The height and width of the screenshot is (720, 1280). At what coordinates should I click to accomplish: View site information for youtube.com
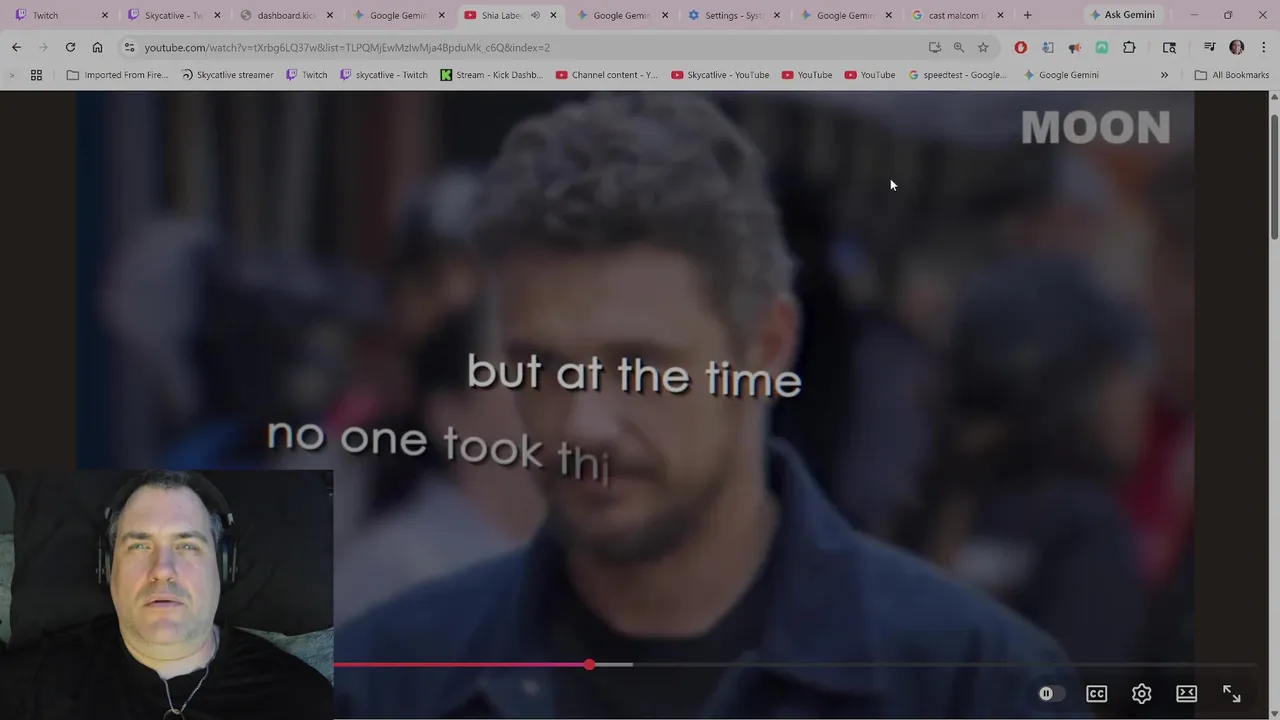click(x=129, y=47)
